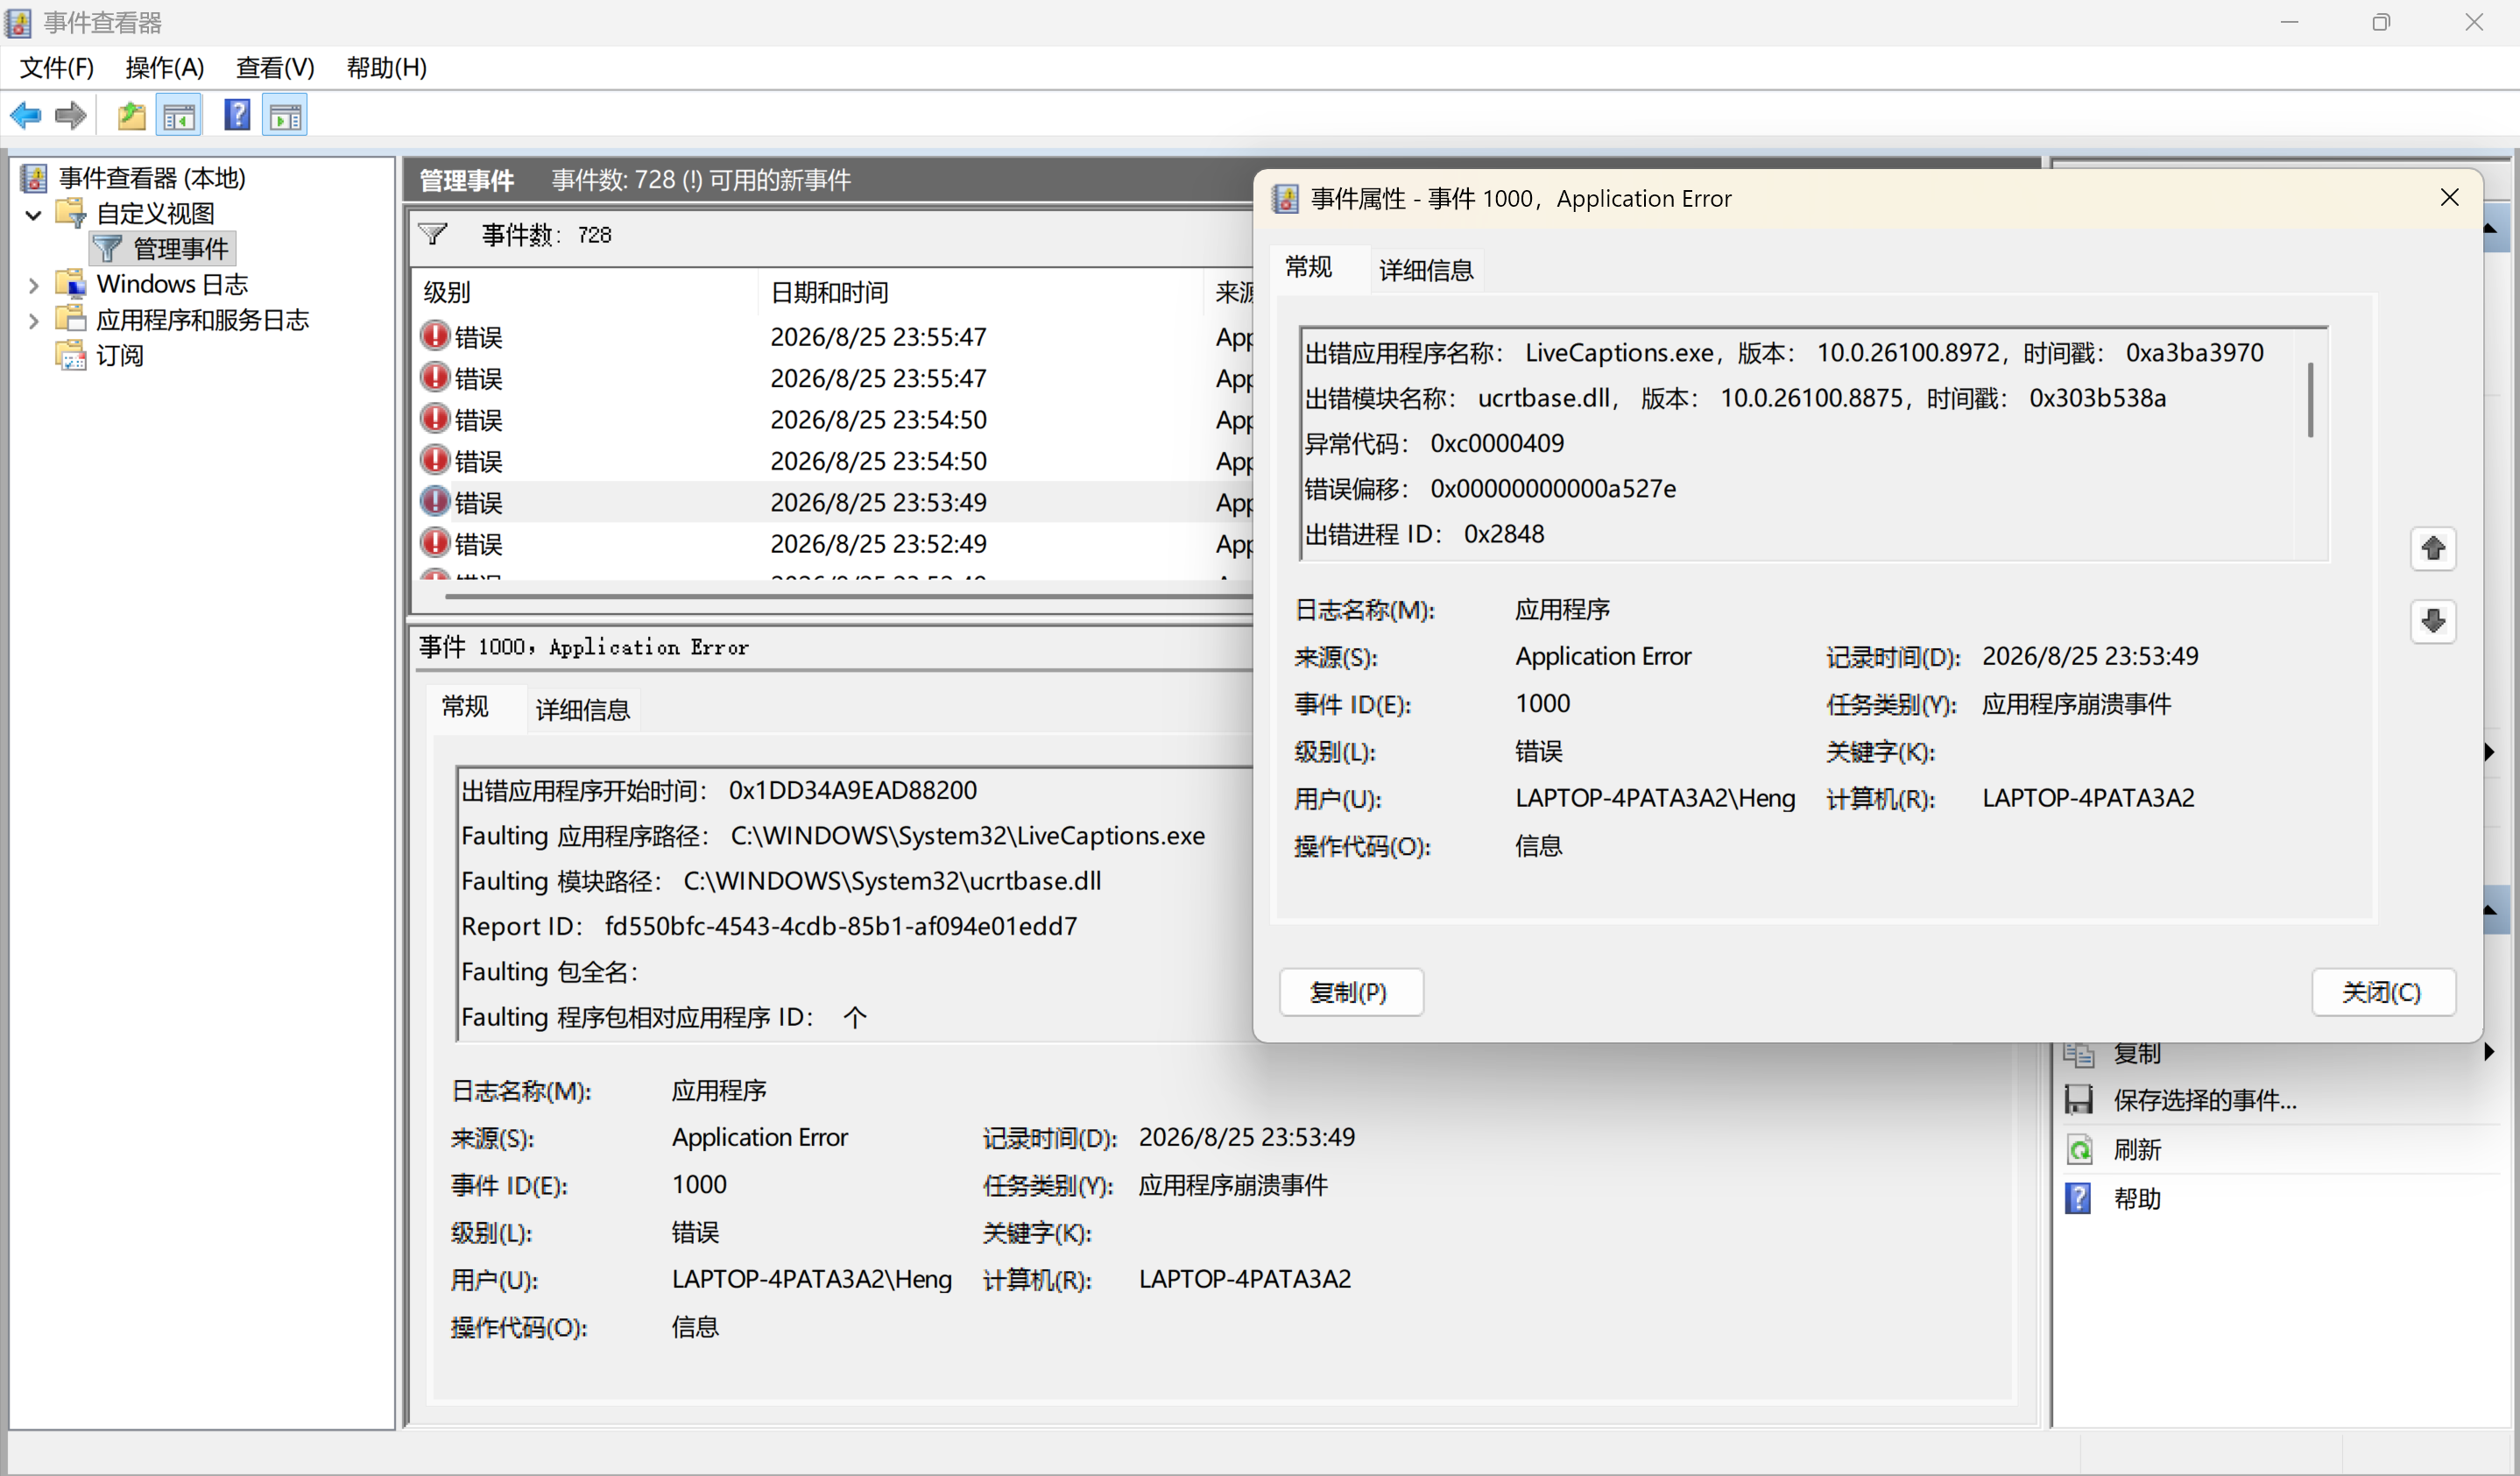Show previous event with up arrow button

[2432, 548]
